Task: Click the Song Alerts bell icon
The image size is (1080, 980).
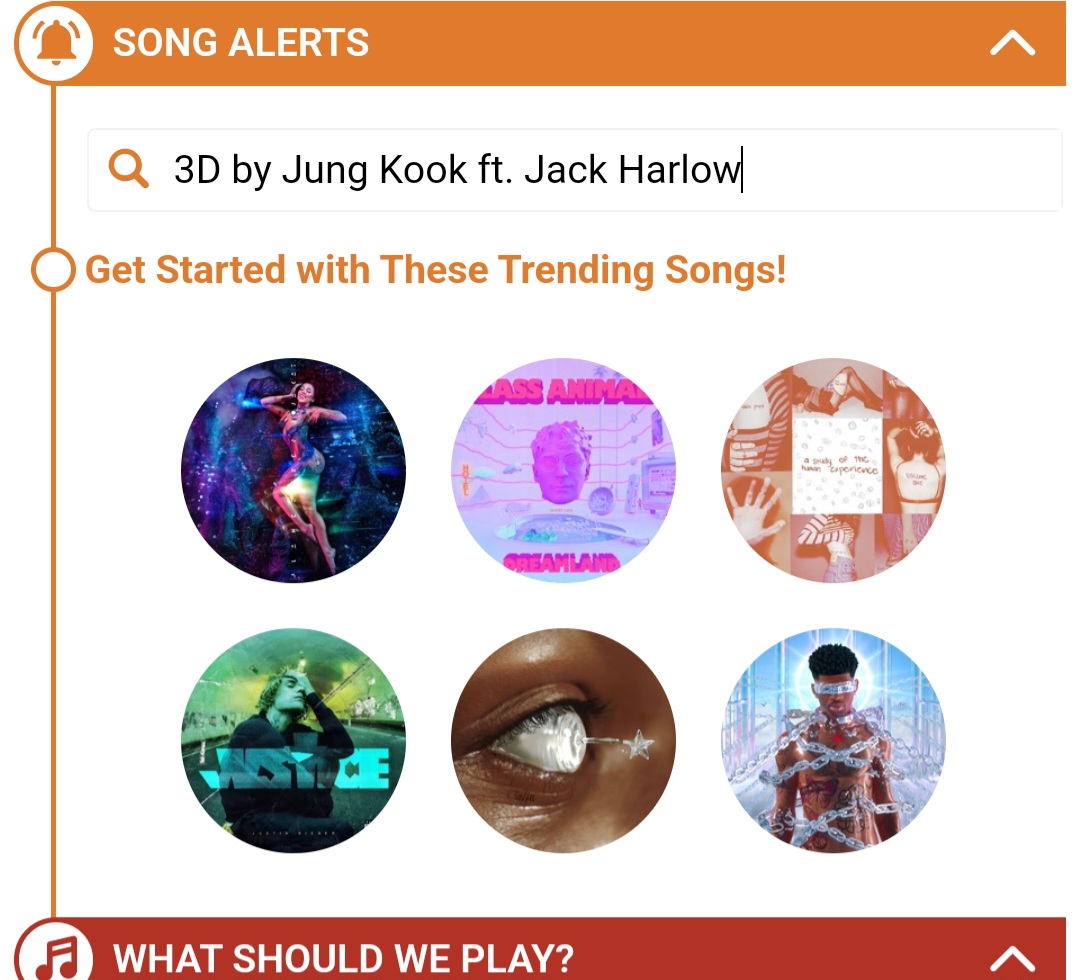Action: coord(54,43)
